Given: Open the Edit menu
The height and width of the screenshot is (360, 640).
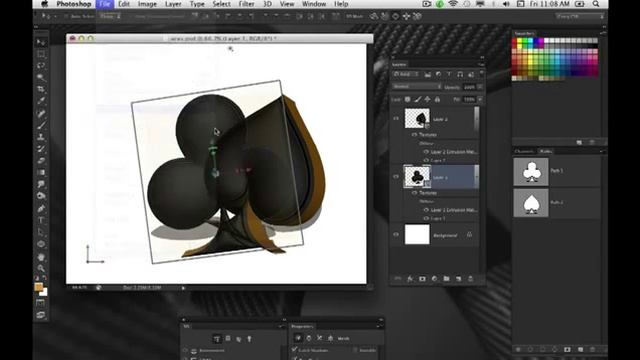Looking at the screenshot, I should [x=124, y=4].
